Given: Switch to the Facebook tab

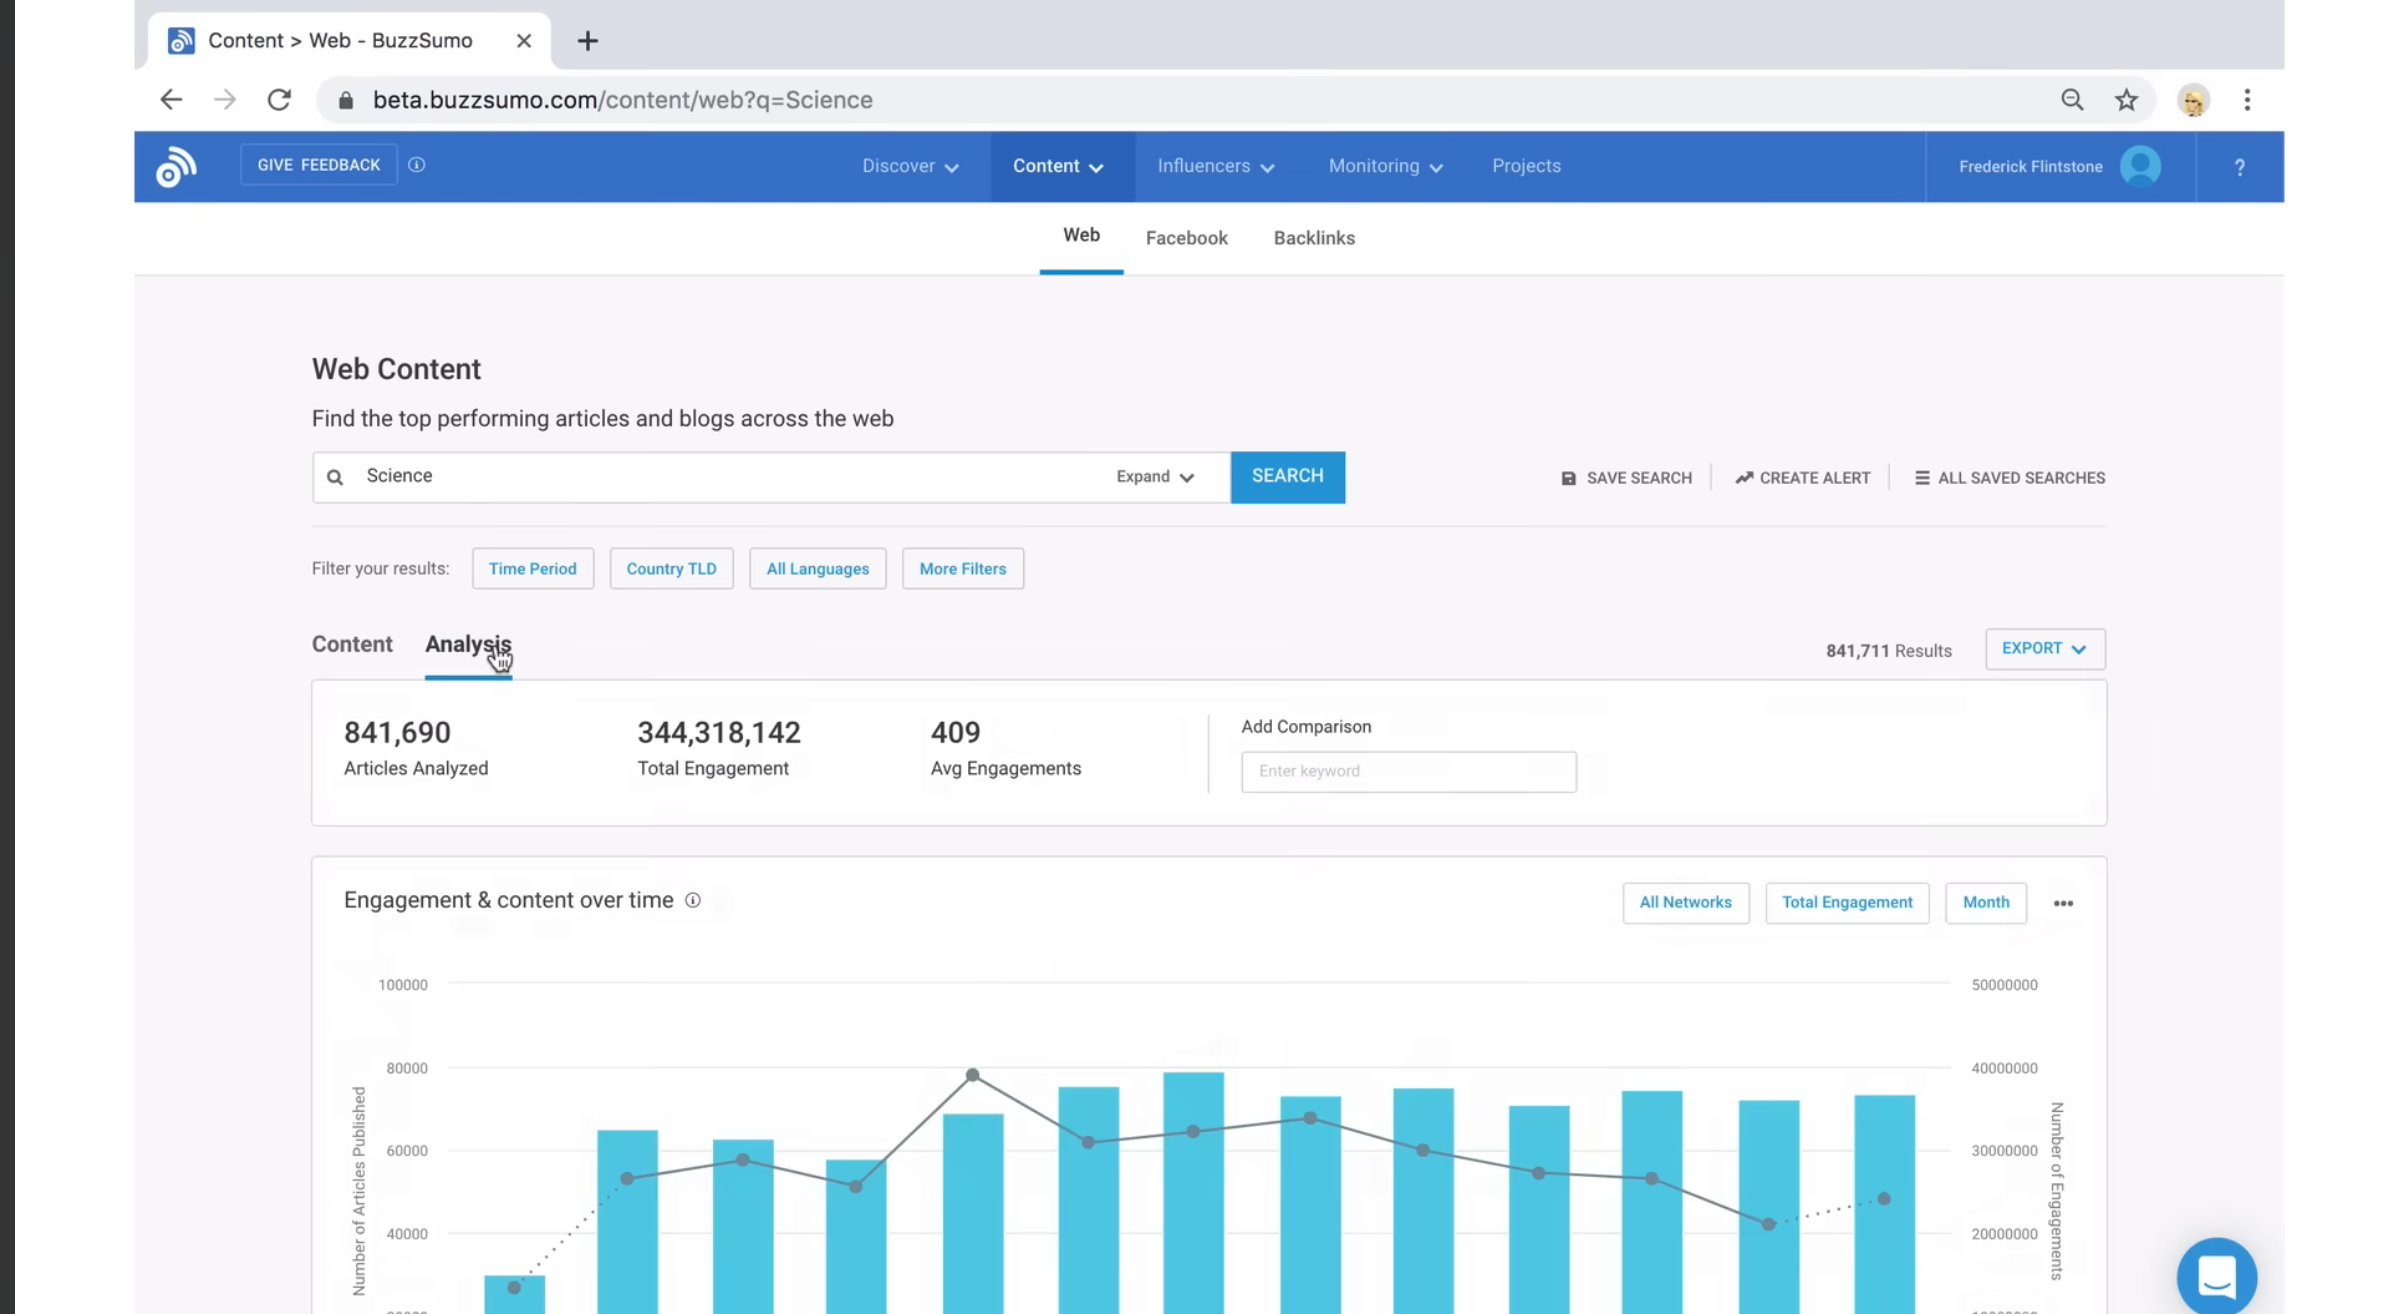Looking at the screenshot, I should click(x=1186, y=238).
